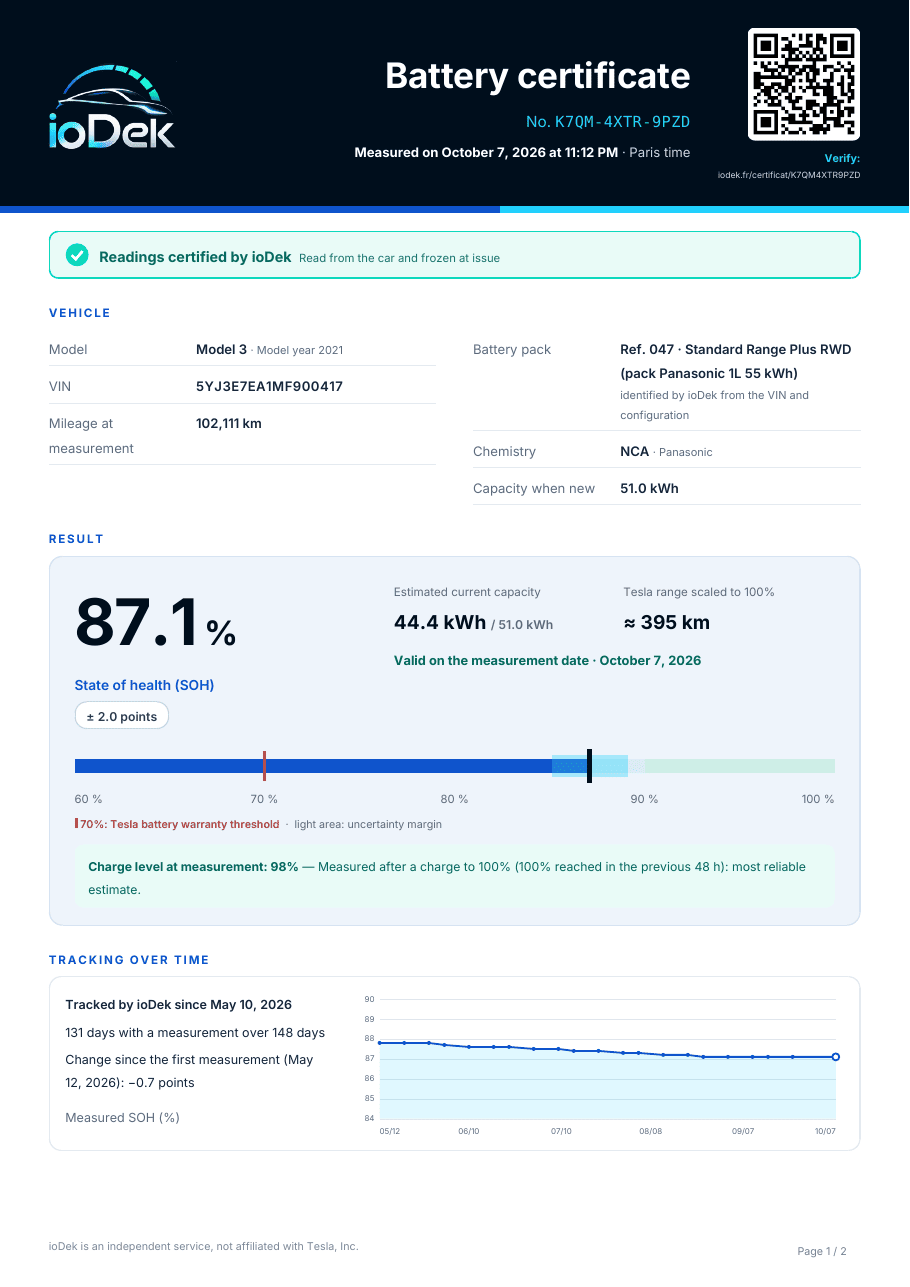Screen dimensions: 910x1287
Task: Click the last data point on SOH chart
Action: click(836, 1057)
